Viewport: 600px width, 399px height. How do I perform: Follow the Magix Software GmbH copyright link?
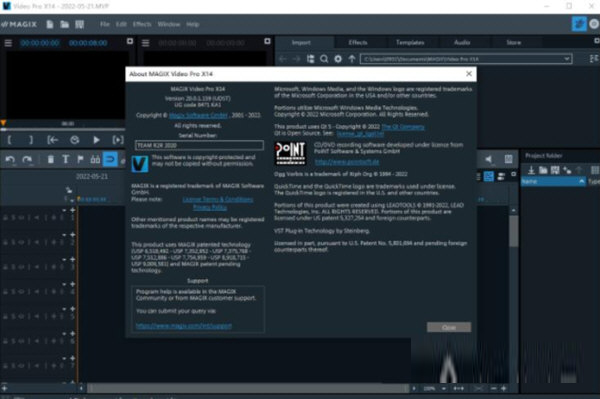pos(198,115)
